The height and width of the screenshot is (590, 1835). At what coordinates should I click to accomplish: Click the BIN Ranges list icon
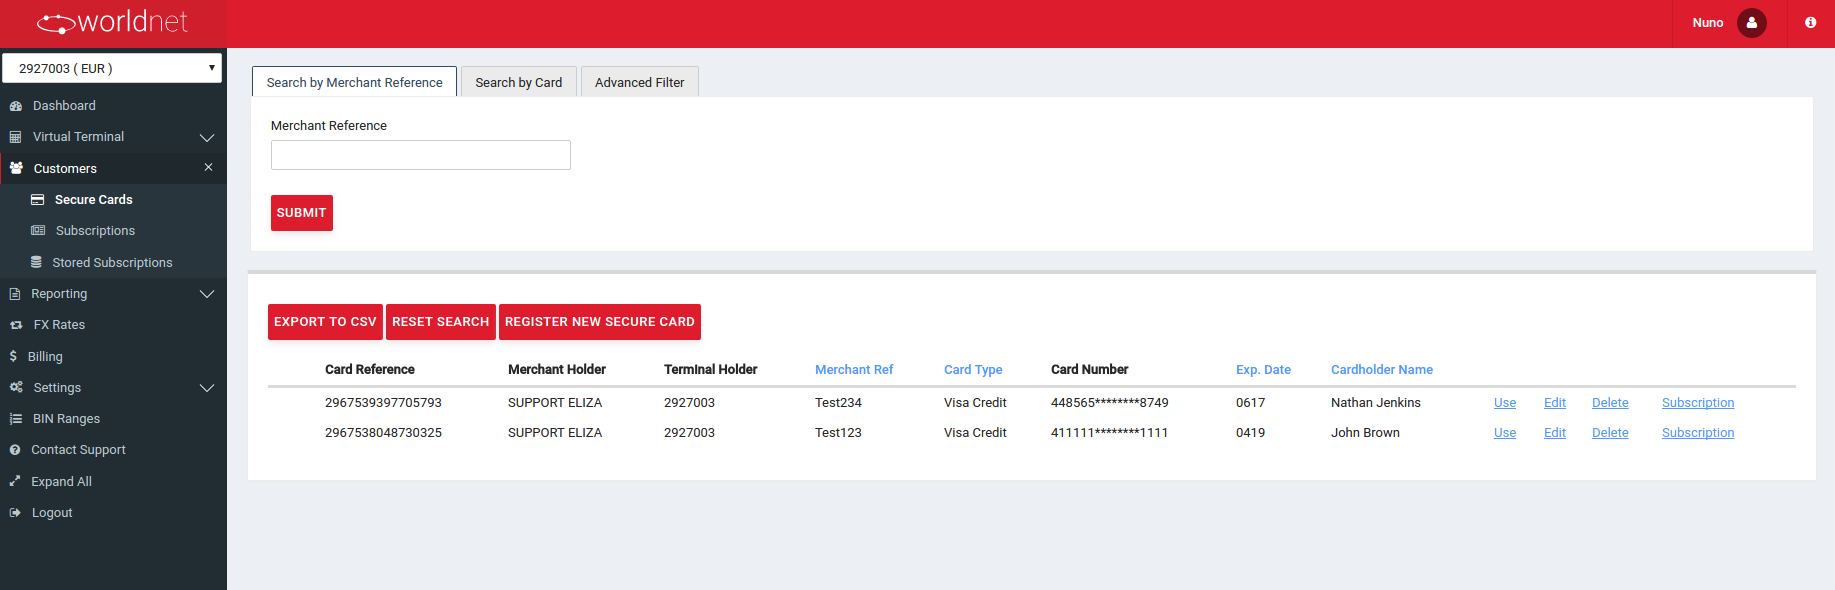click(16, 419)
